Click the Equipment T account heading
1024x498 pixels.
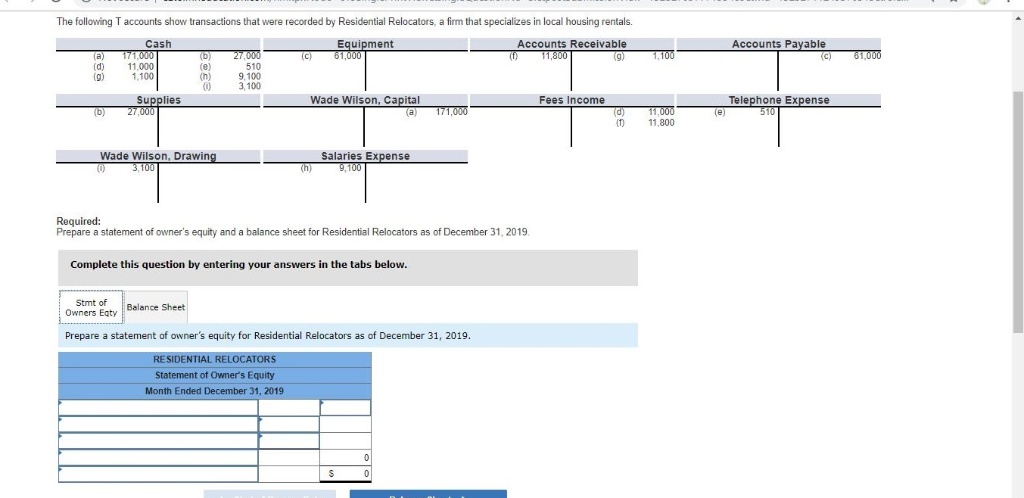click(365, 44)
